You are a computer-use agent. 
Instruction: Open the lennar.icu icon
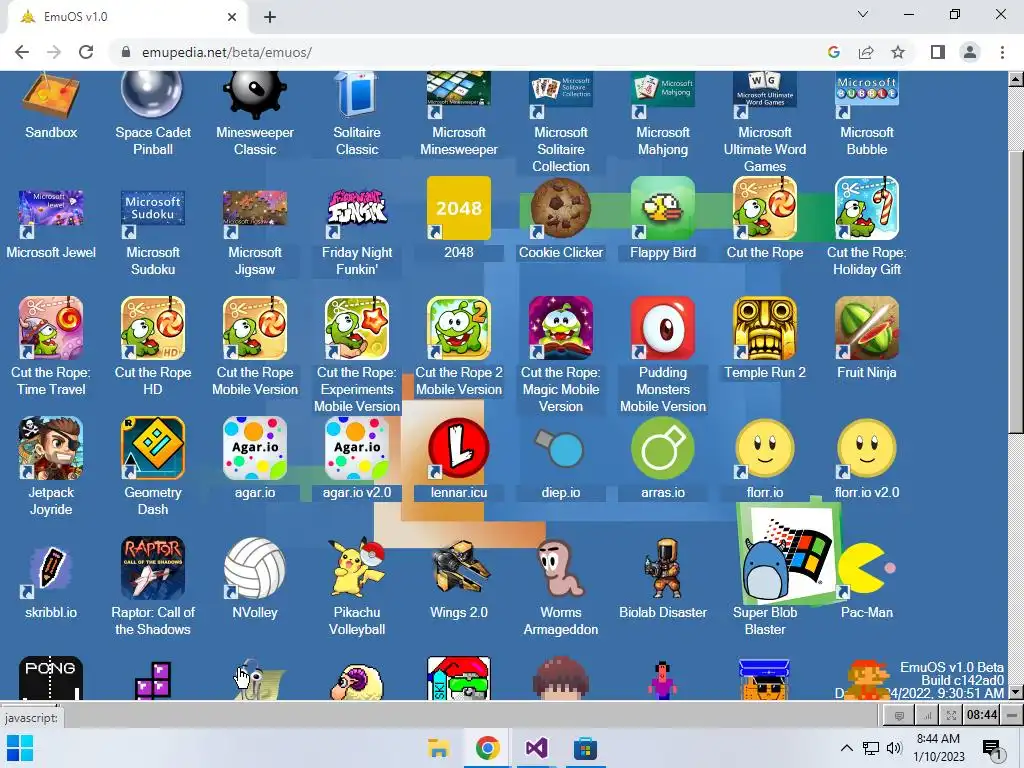[x=458, y=448]
